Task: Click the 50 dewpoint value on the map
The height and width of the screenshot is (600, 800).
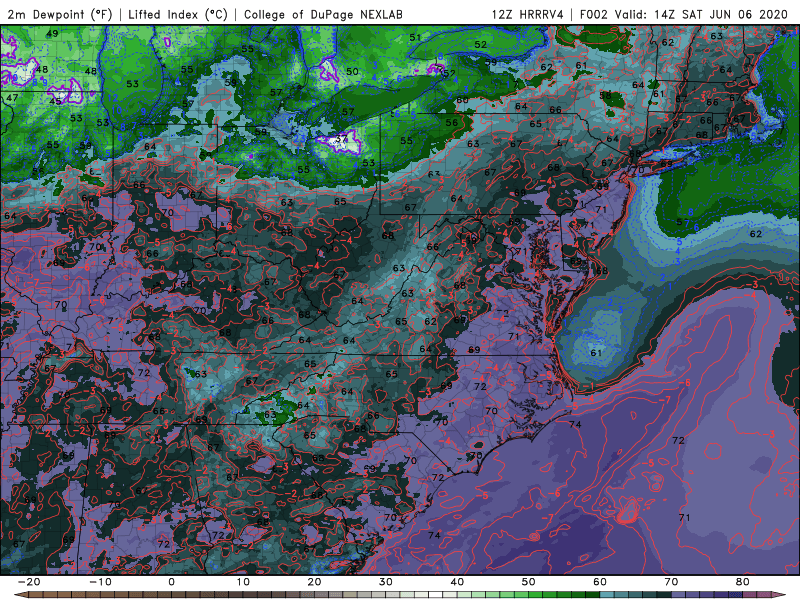Action: pyautogui.click(x=352, y=71)
